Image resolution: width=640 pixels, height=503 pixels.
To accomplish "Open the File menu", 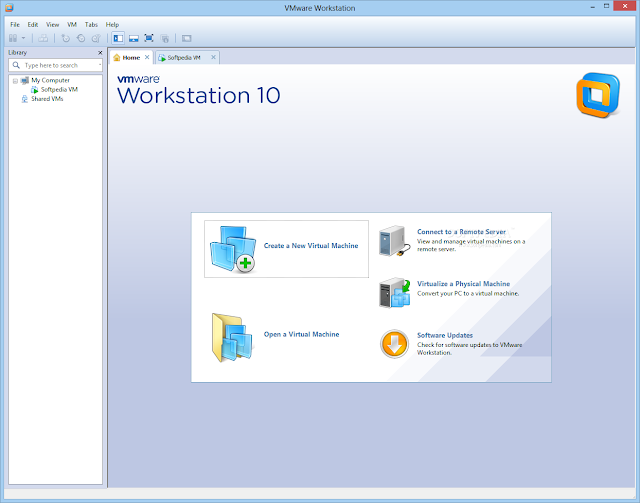I will point(15,24).
